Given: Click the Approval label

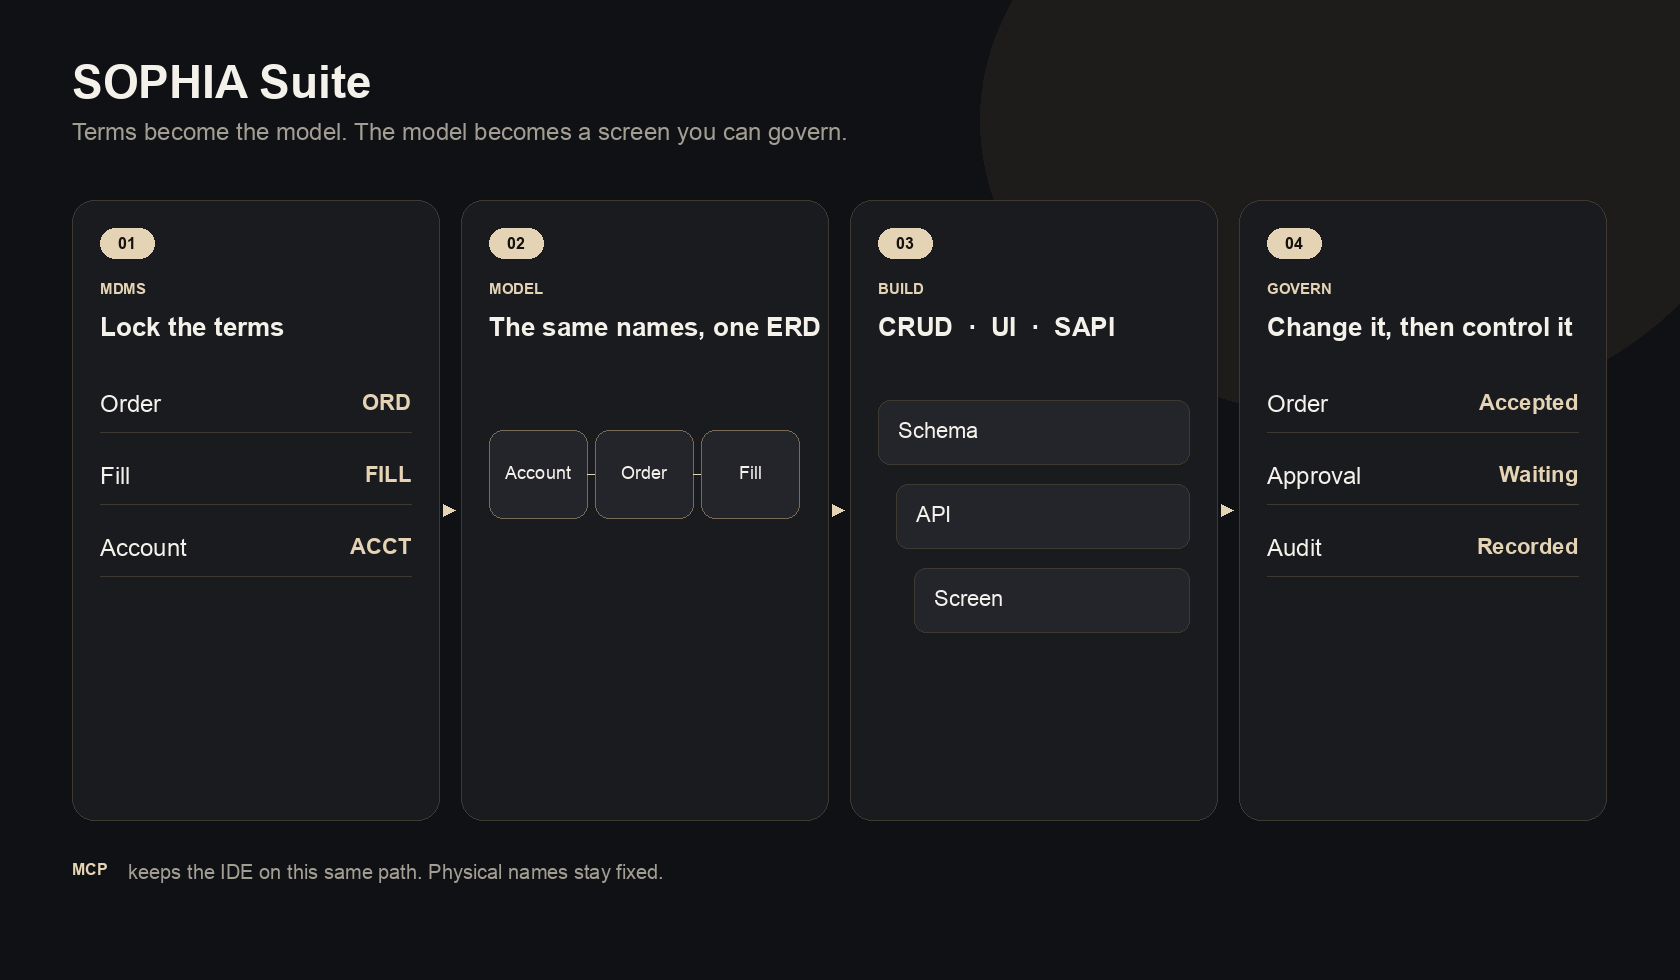Looking at the screenshot, I should (x=1314, y=476).
